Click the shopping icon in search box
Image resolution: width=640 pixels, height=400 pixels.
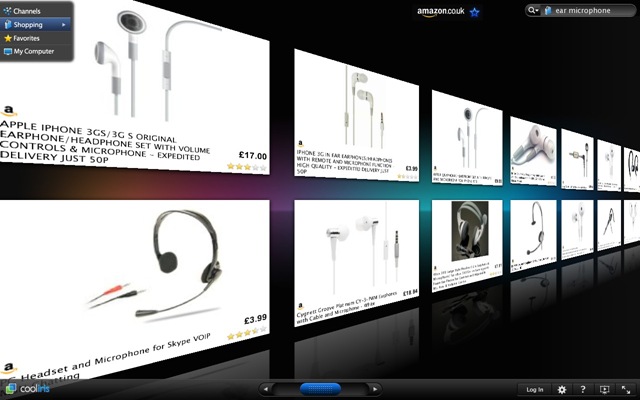click(x=548, y=11)
